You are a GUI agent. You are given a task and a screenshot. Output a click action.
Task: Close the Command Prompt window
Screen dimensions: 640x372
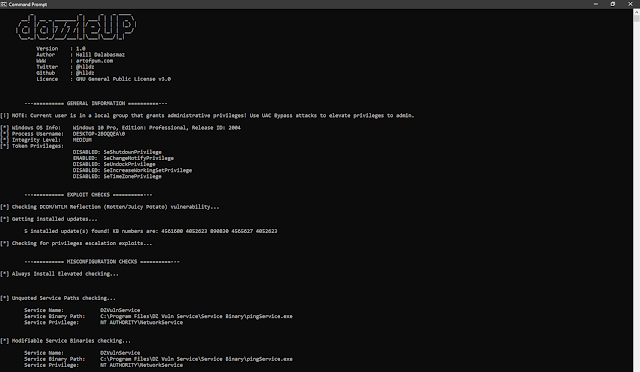click(630, 4)
